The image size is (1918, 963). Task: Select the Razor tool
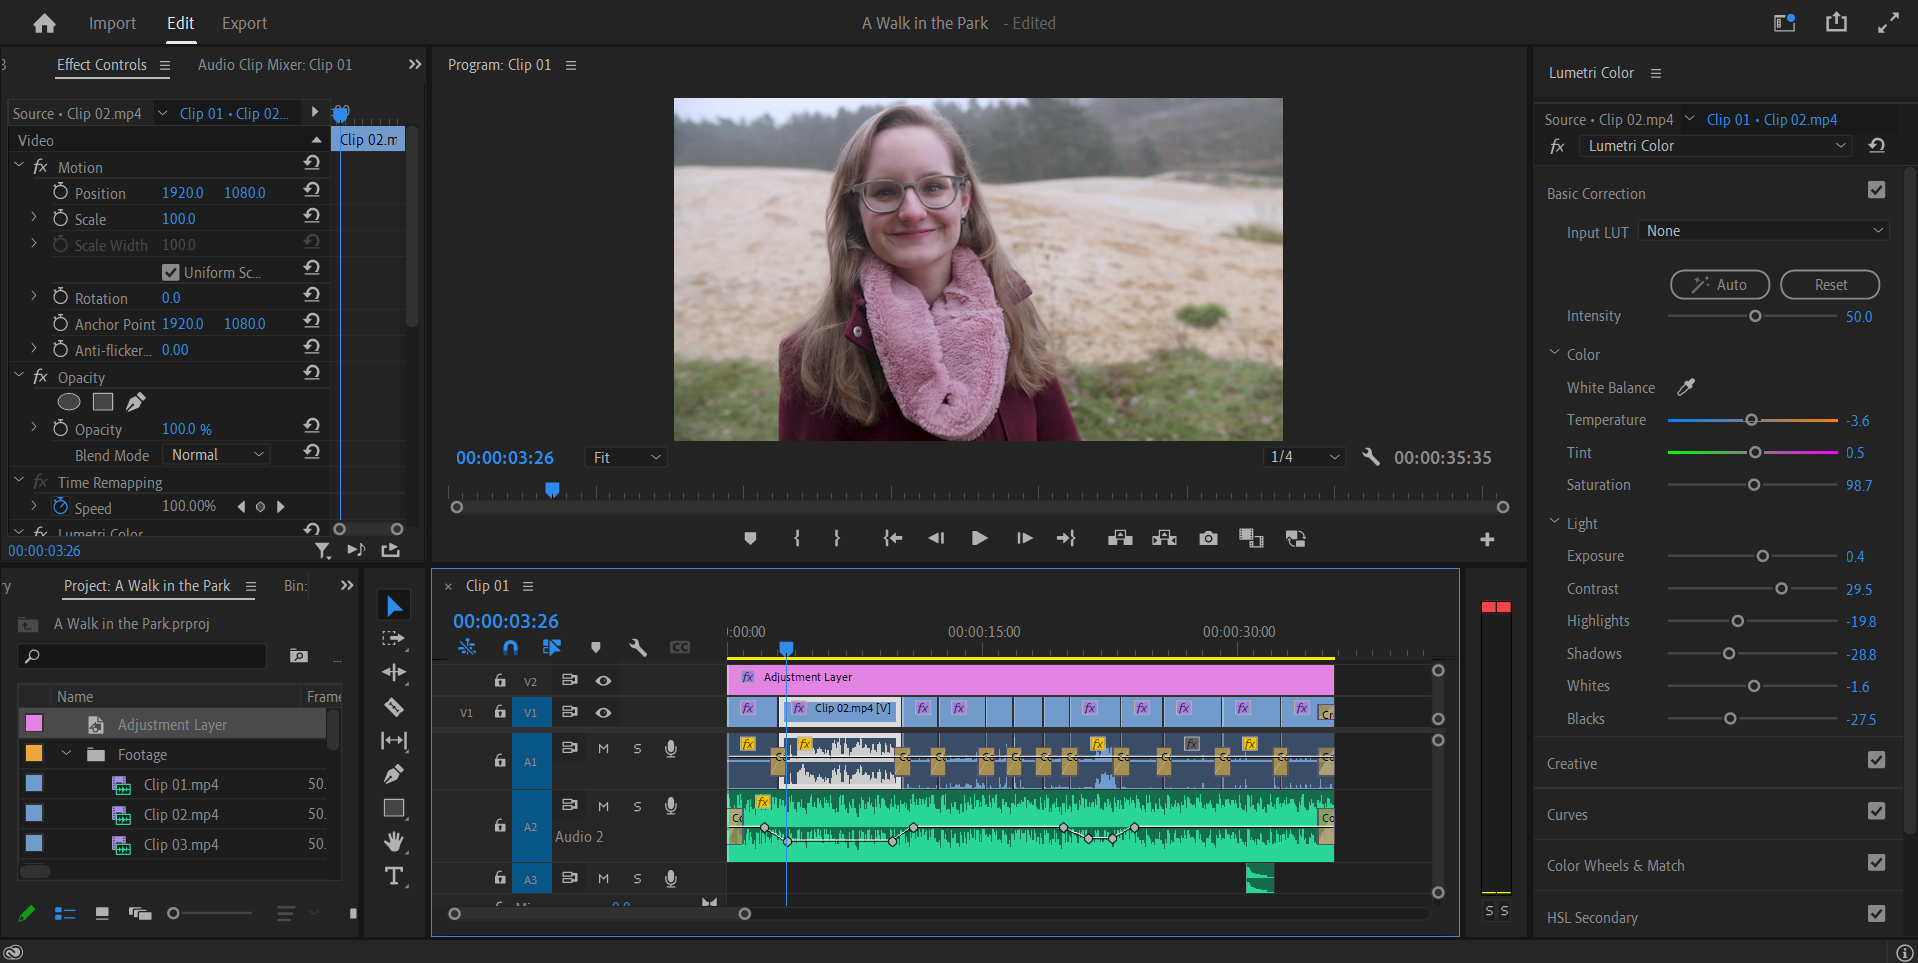pyautogui.click(x=394, y=707)
